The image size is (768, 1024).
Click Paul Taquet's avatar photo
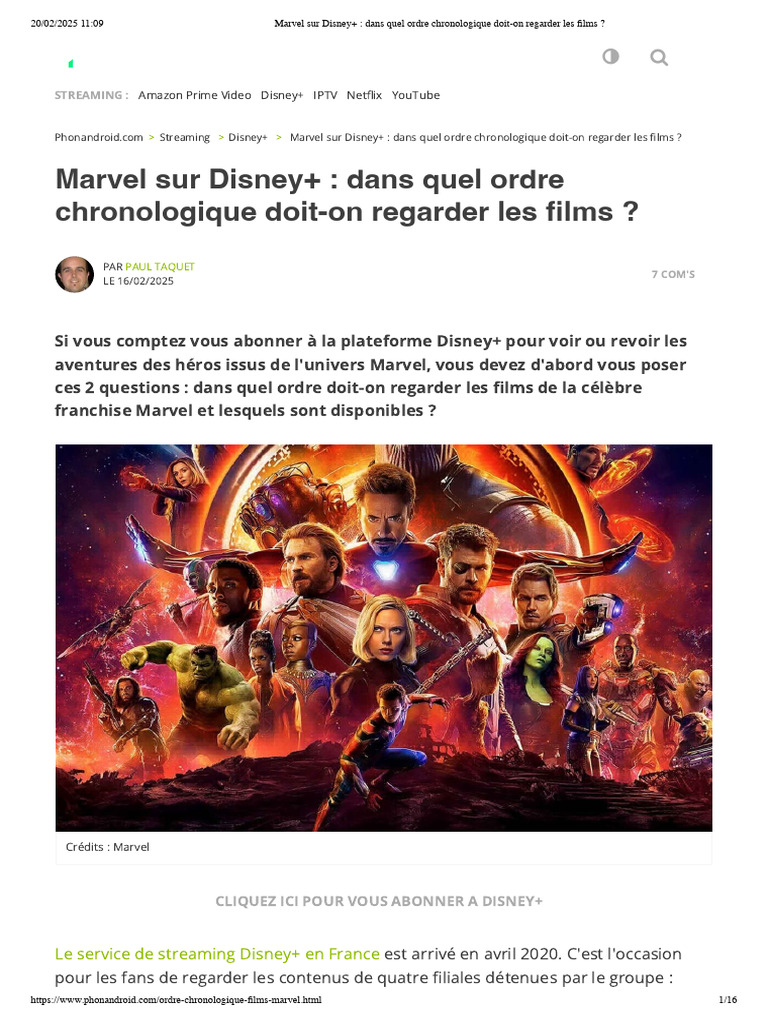pyautogui.click(x=74, y=274)
